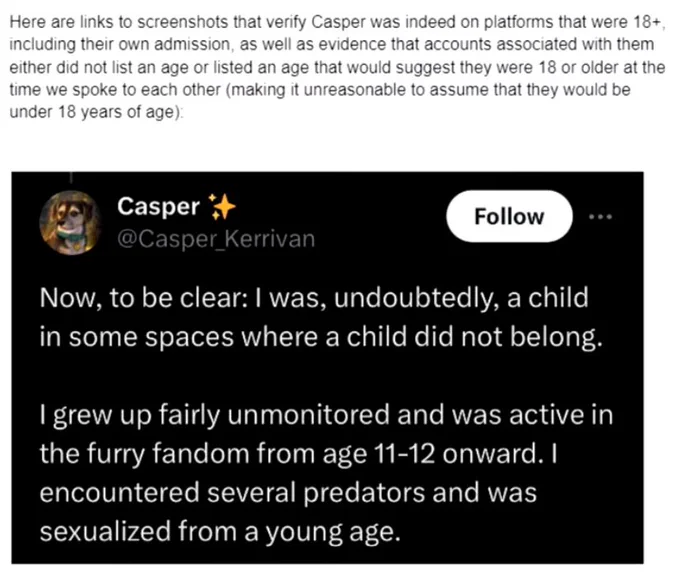This screenshot has width=680, height=583.
Task: Click the intro paragraph above the tweet
Action: (x=337, y=67)
